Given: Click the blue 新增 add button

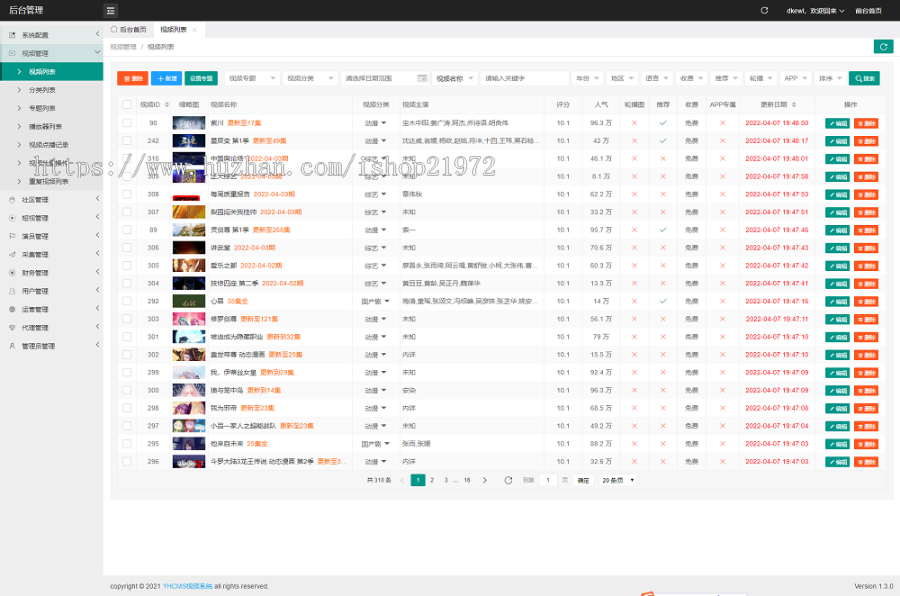Looking at the screenshot, I should tap(166, 78).
